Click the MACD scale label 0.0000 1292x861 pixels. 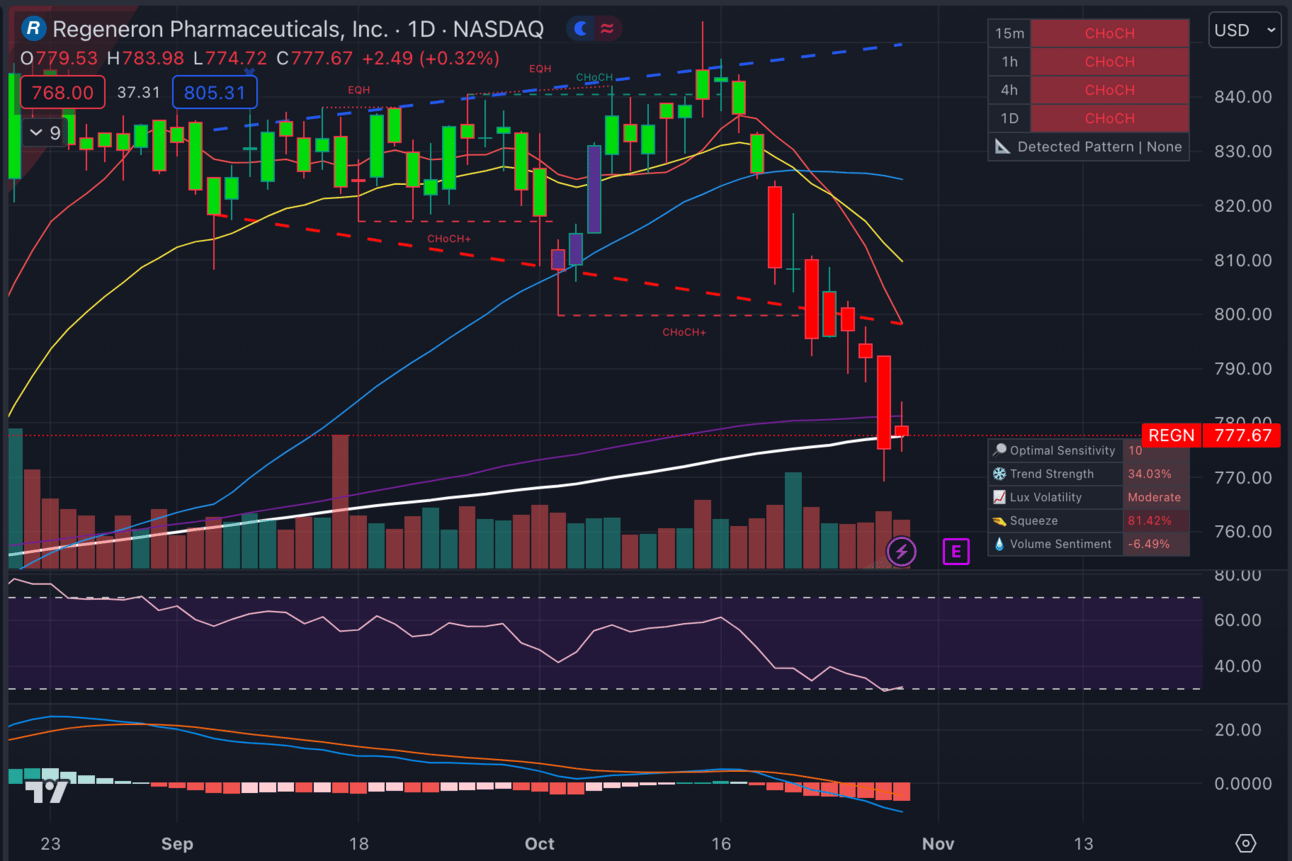(x=1241, y=783)
